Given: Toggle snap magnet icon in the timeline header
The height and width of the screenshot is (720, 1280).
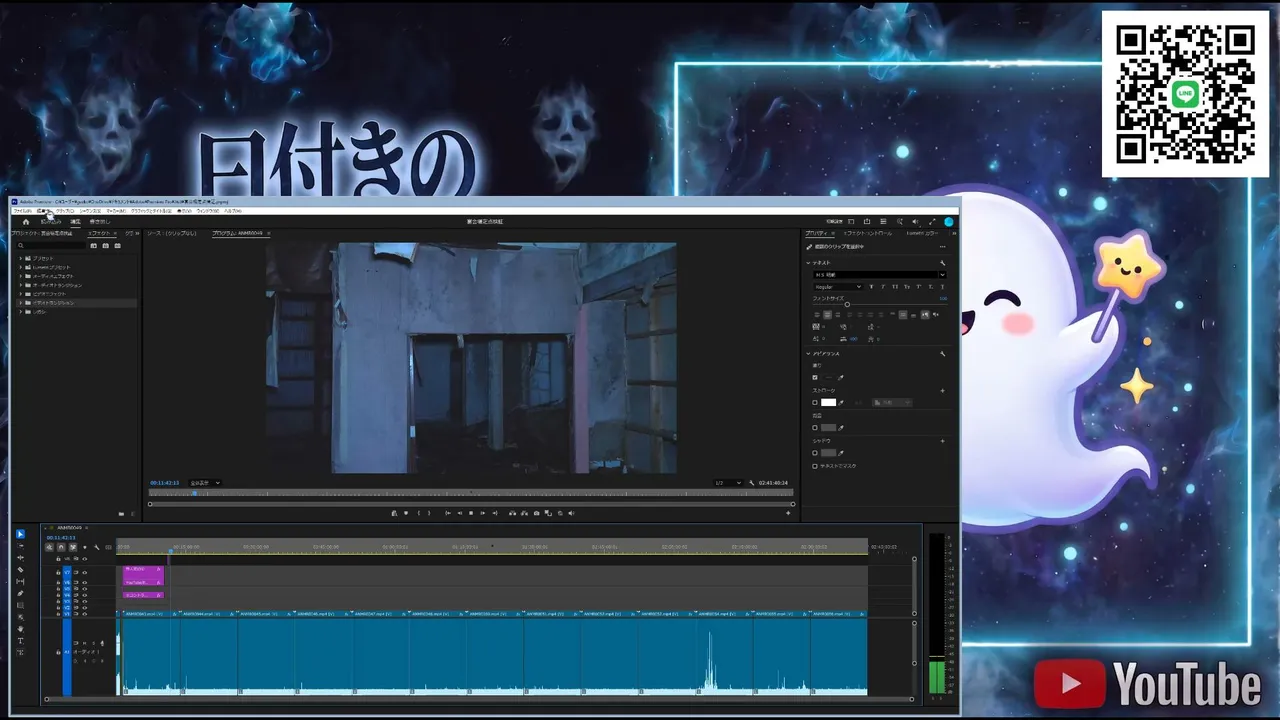Looking at the screenshot, I should click(x=61, y=547).
